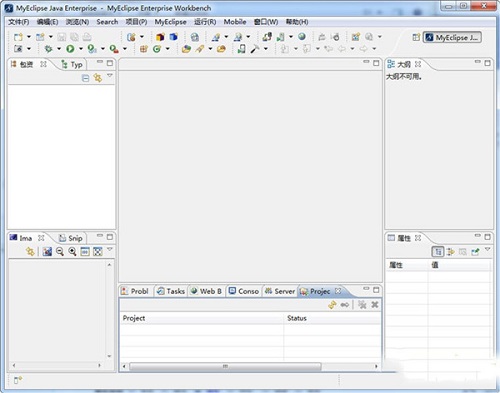Click the fit-to-window icon in Image Preview
Screen dimensions: 500x393
tap(98, 252)
